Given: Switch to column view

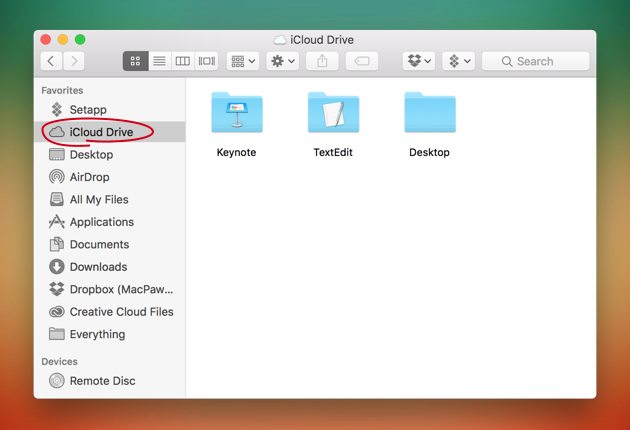Looking at the screenshot, I should coord(183,61).
